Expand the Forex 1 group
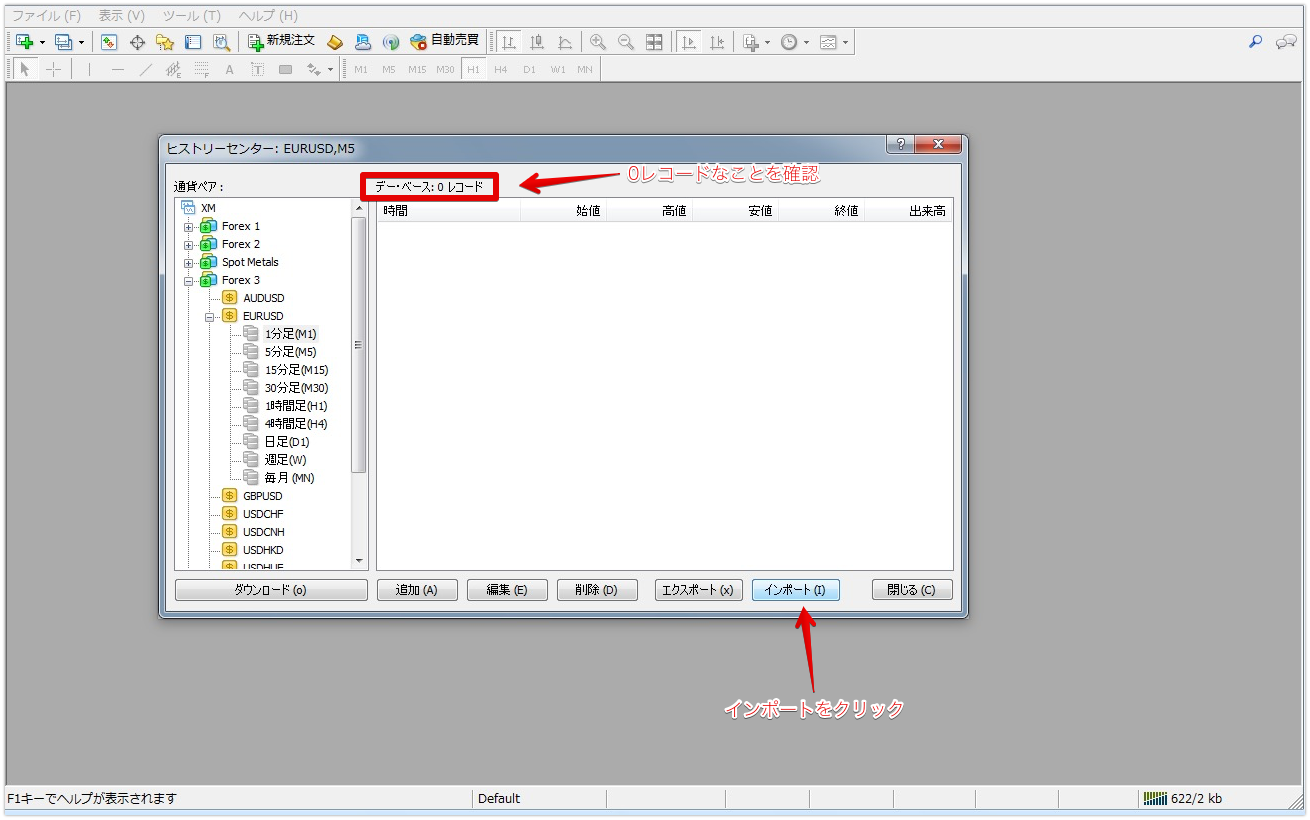The image size is (1310, 820). click(x=189, y=225)
